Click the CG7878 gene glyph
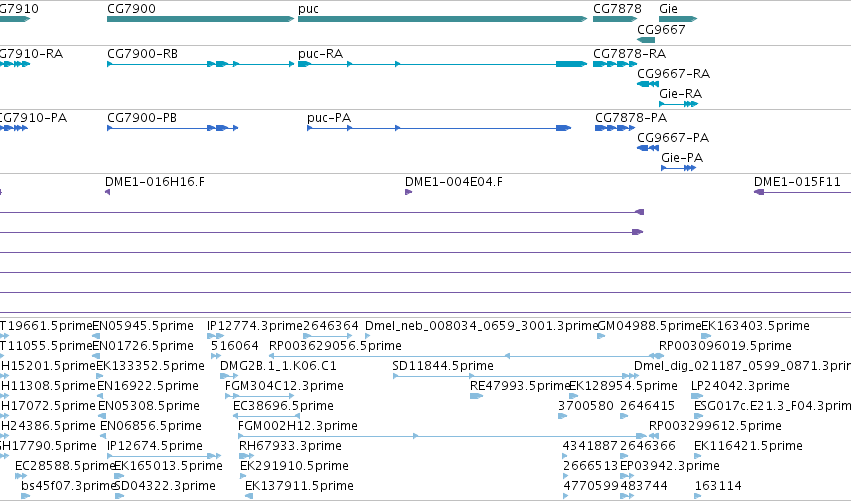 pyautogui.click(x=615, y=19)
